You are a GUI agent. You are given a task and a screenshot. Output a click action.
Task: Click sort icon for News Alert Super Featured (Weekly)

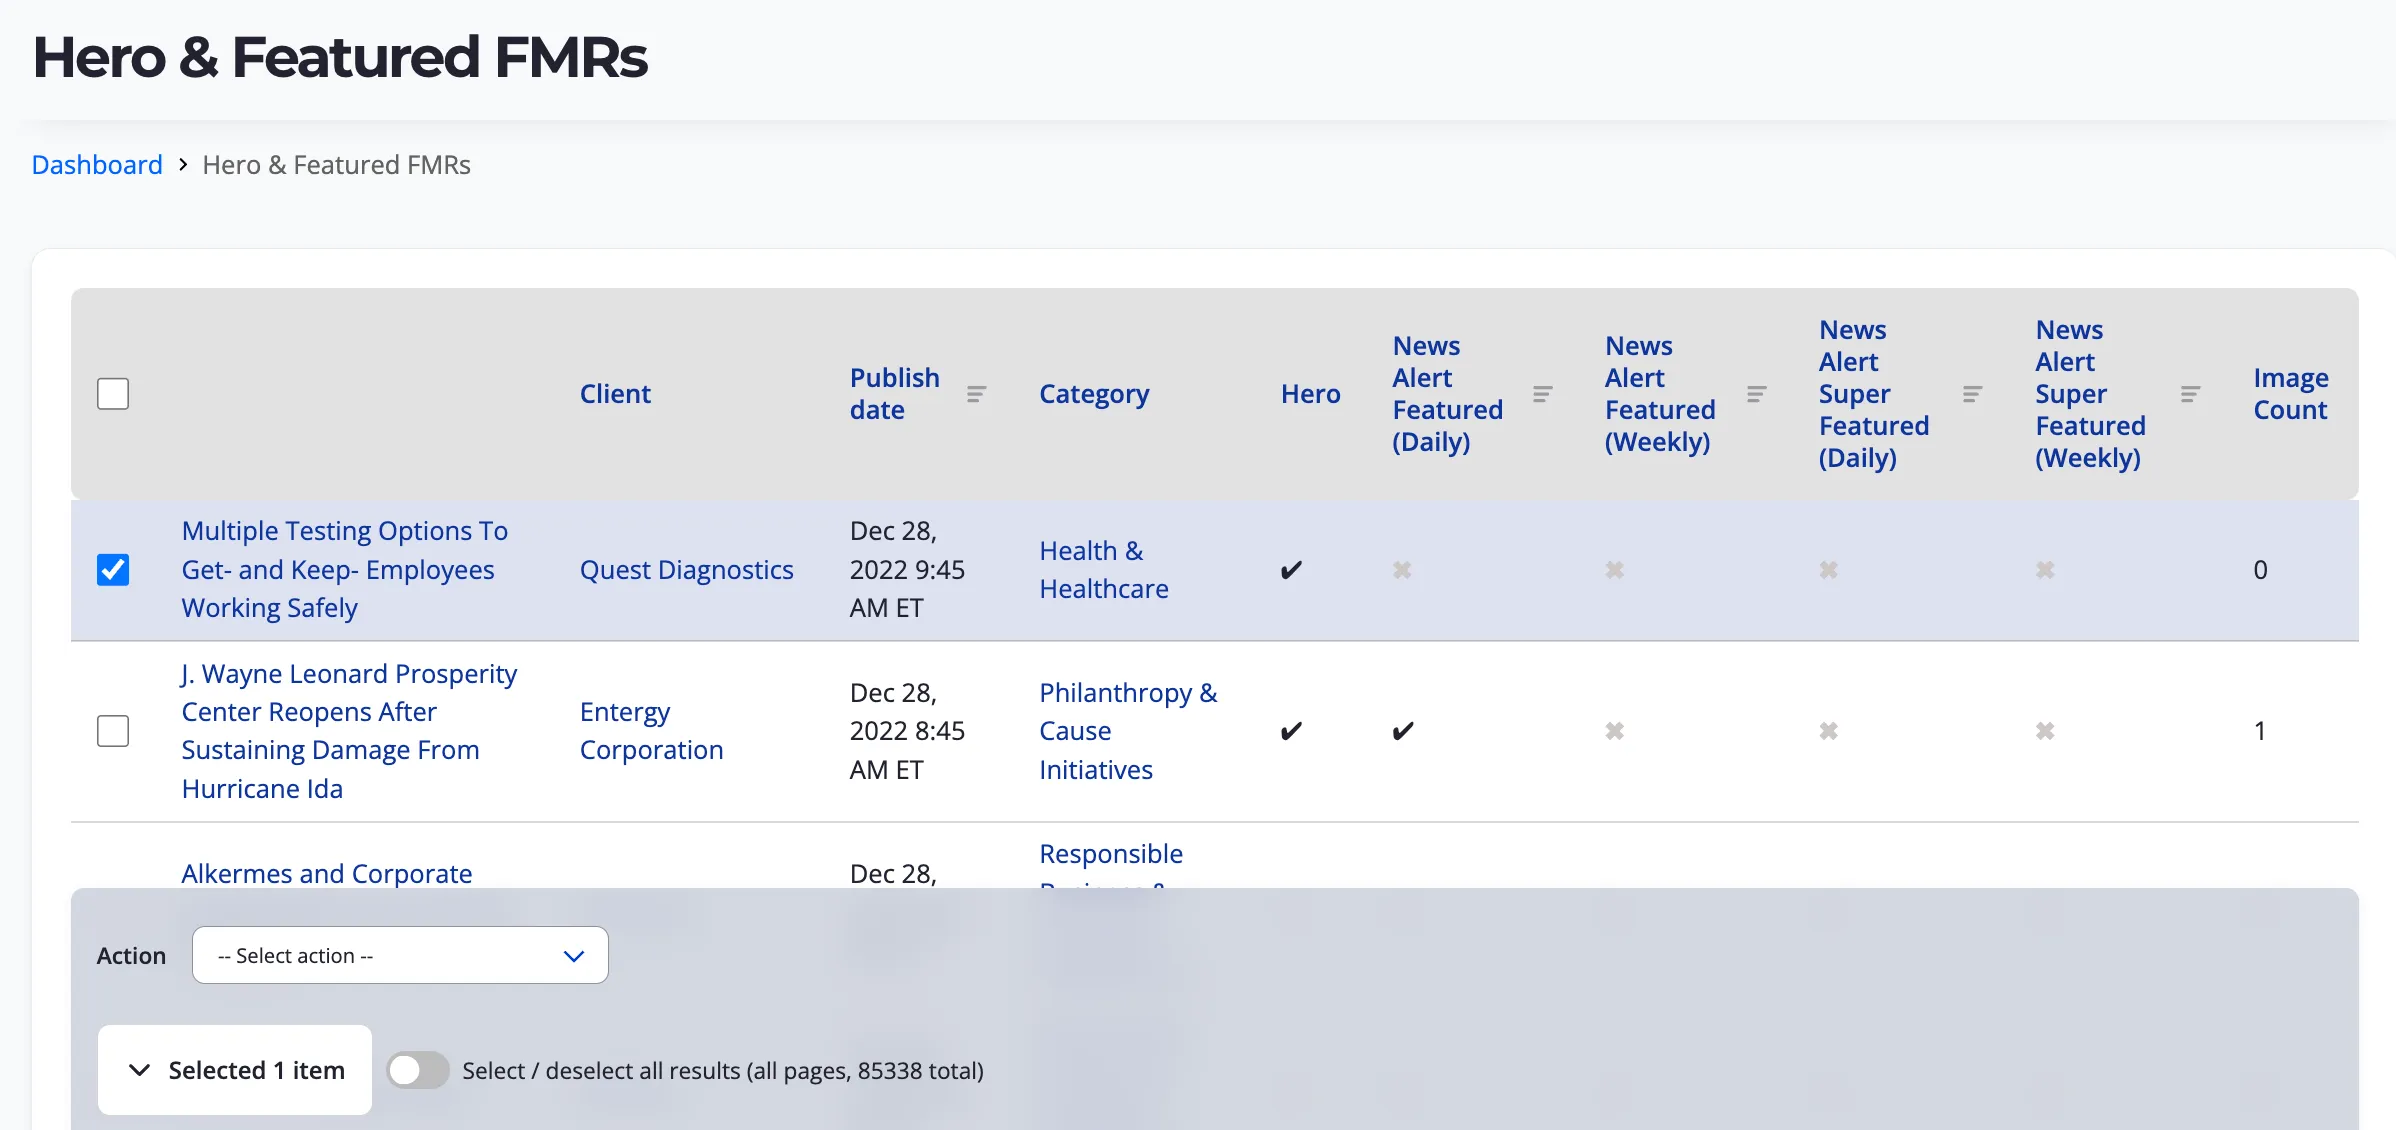(2191, 394)
